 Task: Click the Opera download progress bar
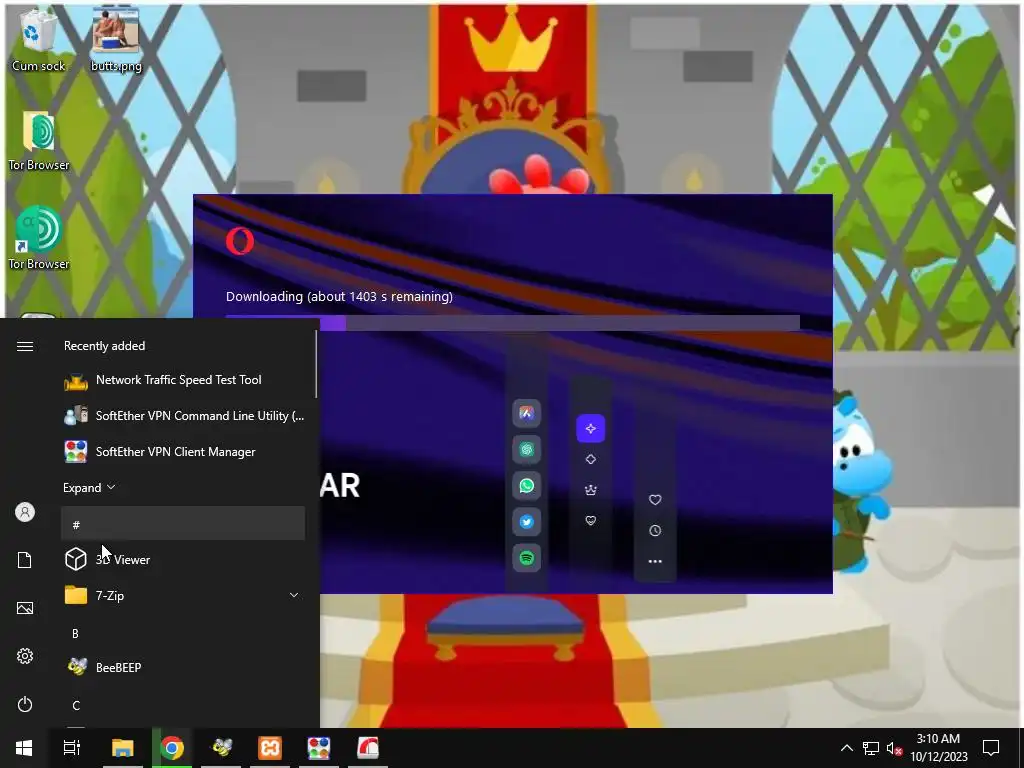513,323
